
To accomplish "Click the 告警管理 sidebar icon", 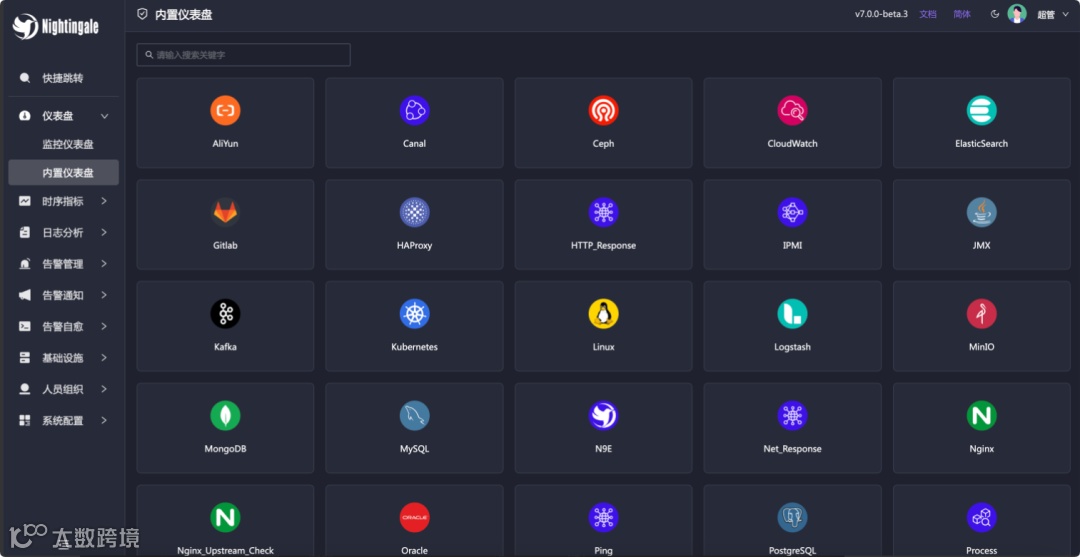I will point(25,264).
